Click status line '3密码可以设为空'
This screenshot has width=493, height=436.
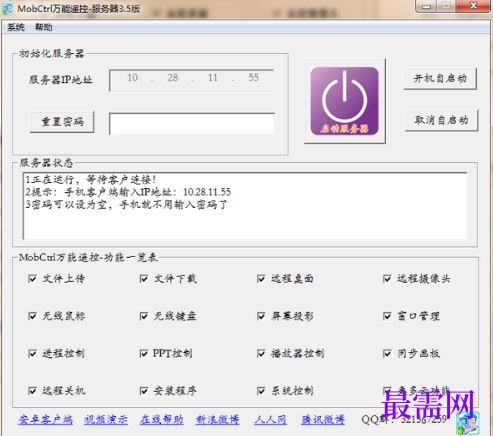[127, 204]
